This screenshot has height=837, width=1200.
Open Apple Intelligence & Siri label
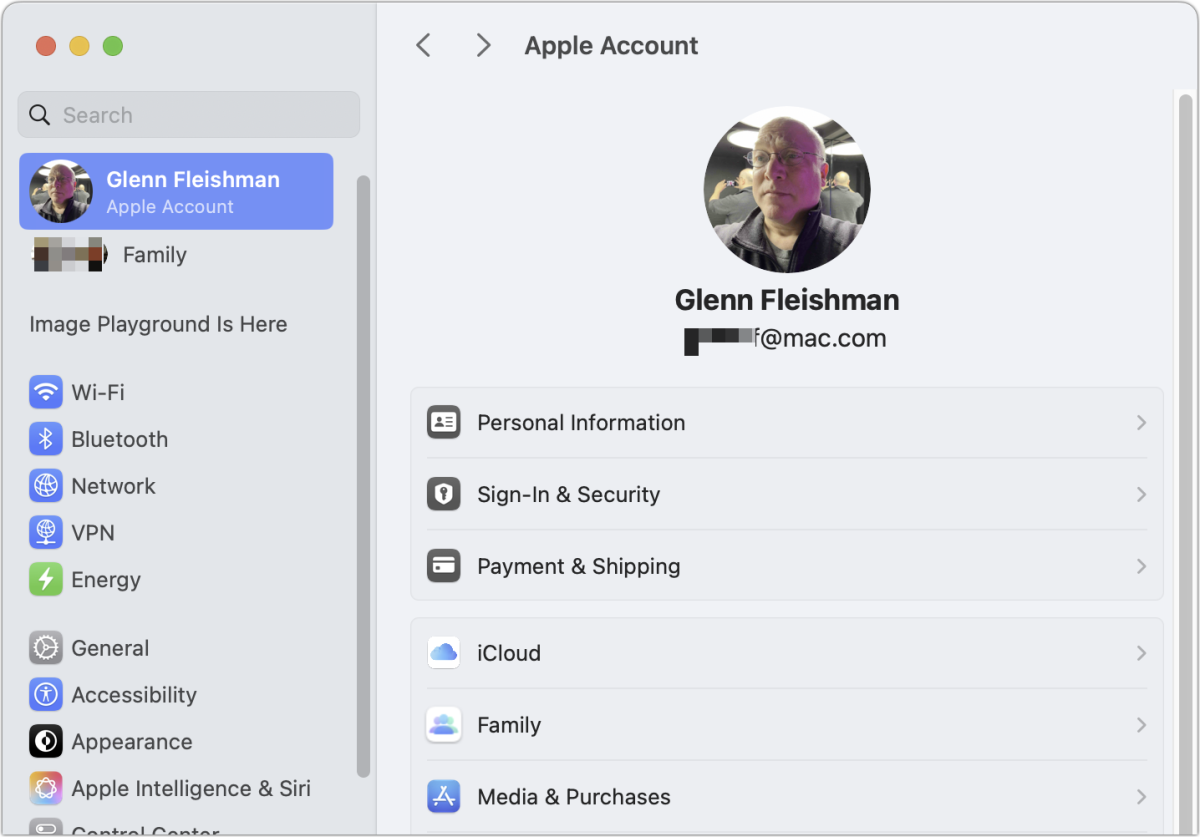click(191, 789)
